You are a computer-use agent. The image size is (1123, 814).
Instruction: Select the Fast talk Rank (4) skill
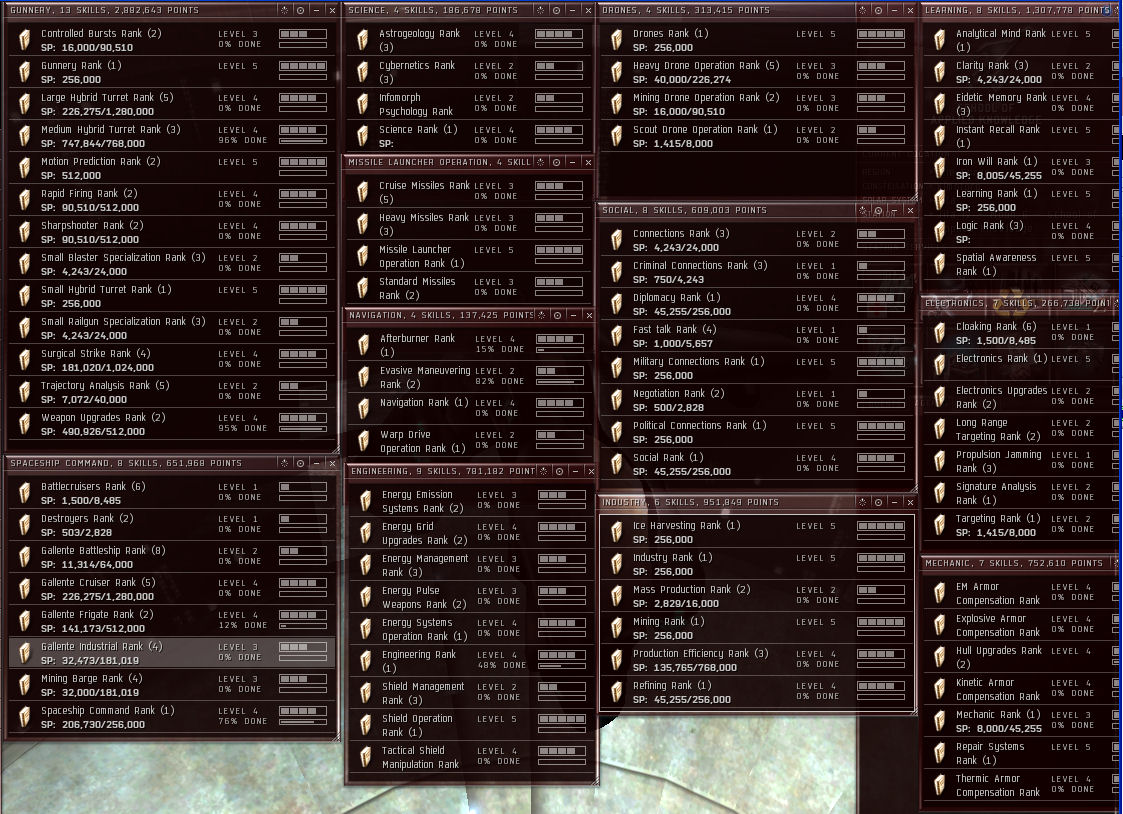[x=756, y=336]
